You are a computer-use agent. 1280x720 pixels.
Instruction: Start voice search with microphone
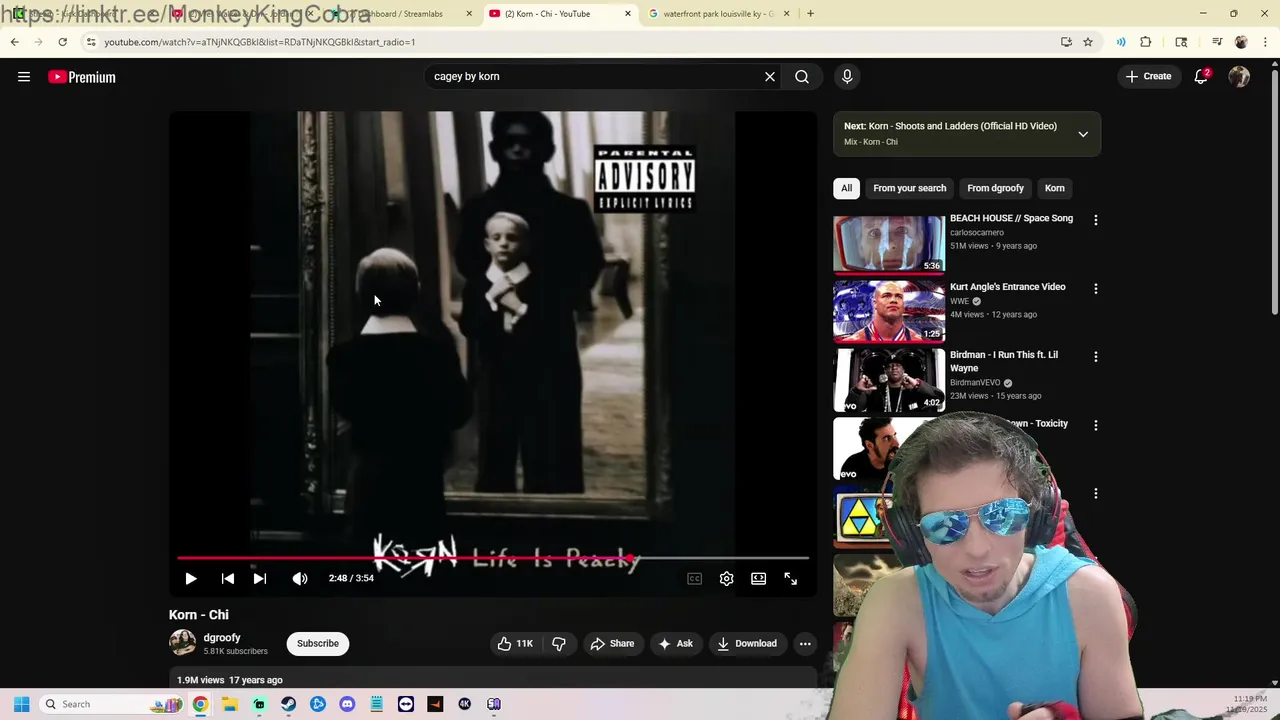pyautogui.click(x=847, y=76)
